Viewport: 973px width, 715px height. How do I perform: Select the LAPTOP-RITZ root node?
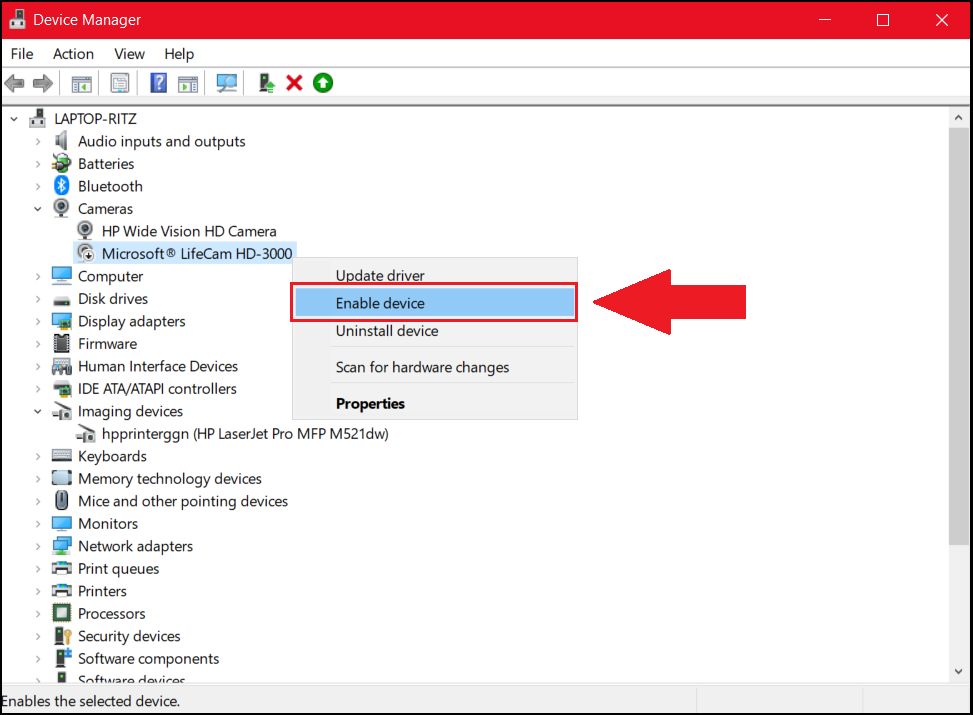pos(96,118)
